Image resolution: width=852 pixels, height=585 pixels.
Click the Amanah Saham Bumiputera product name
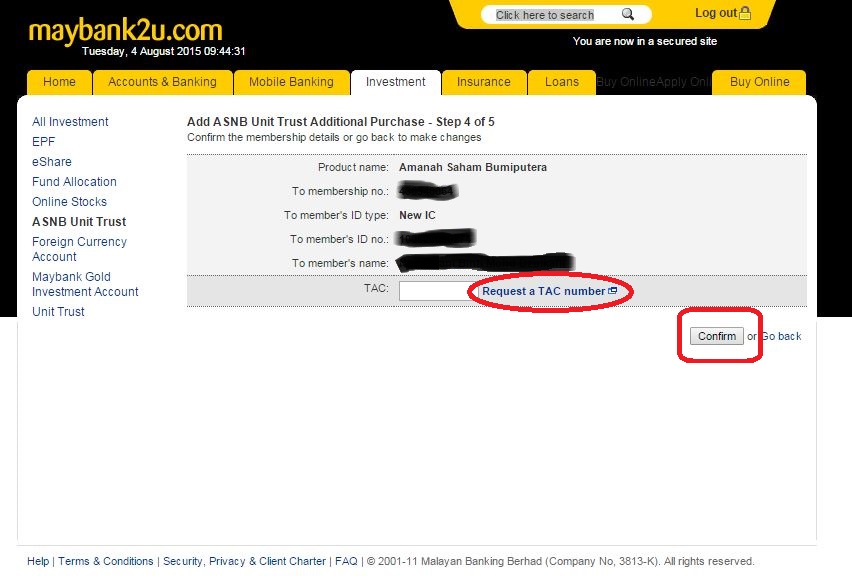tap(473, 167)
